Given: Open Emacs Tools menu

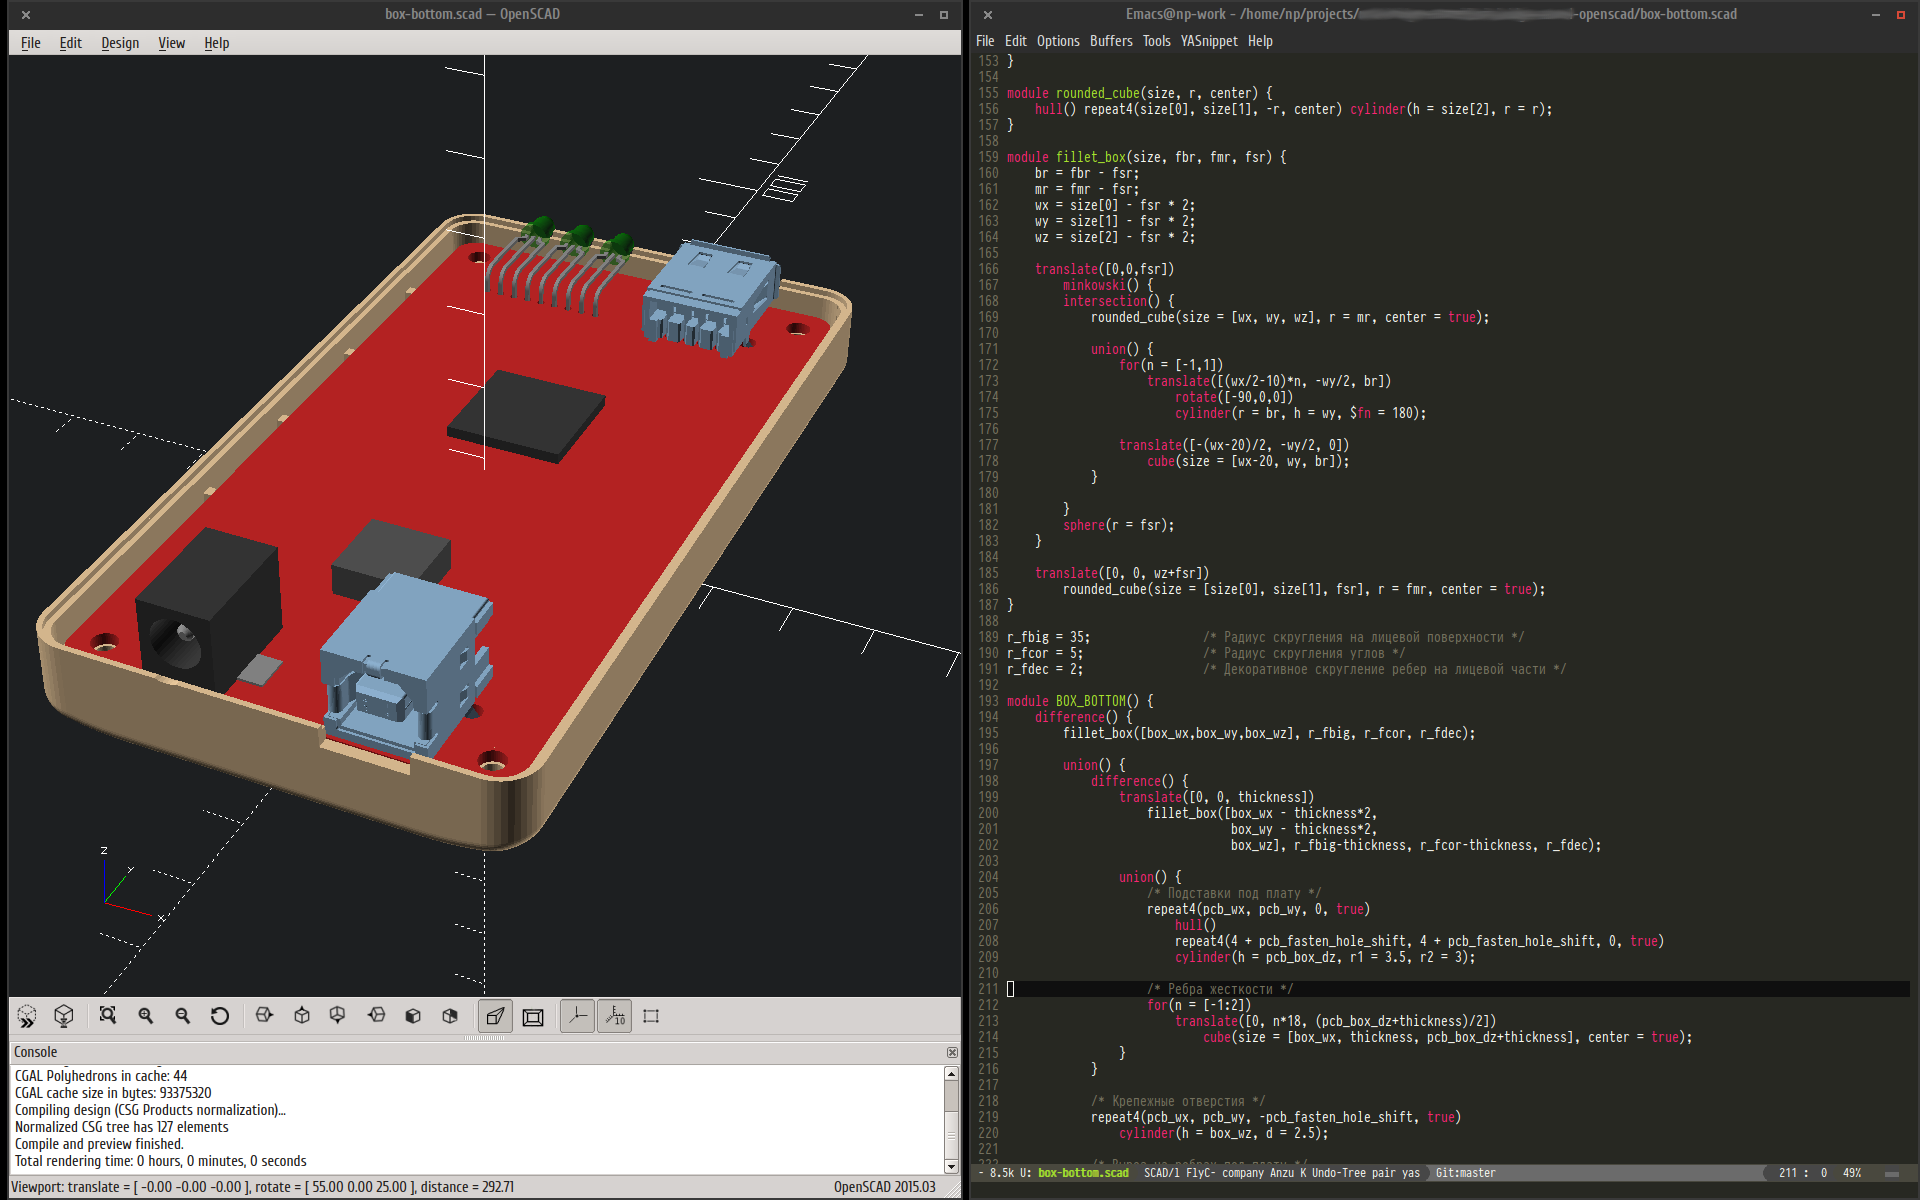Looking at the screenshot, I should (1157, 41).
